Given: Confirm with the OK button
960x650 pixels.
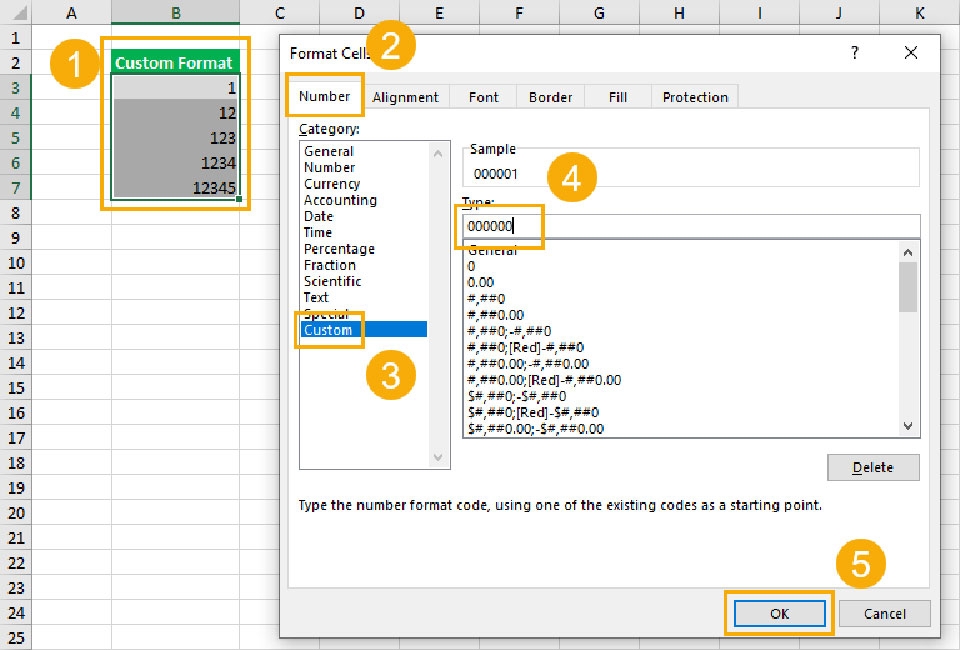Looking at the screenshot, I should click(779, 613).
